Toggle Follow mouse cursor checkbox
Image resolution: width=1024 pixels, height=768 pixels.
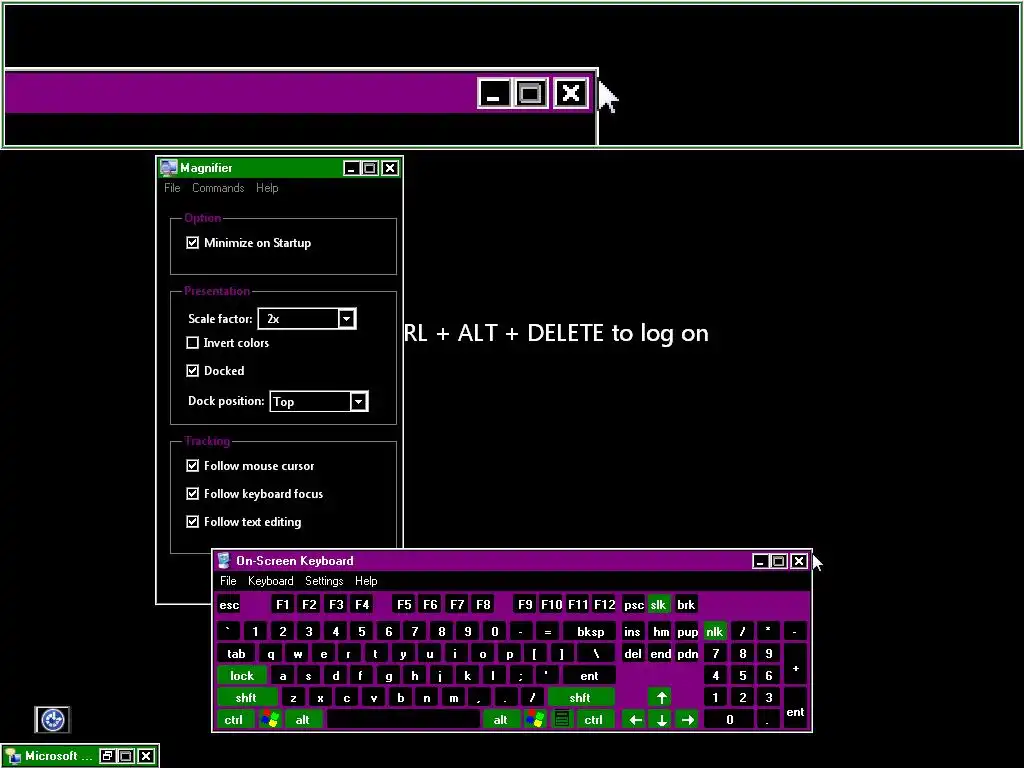point(192,466)
